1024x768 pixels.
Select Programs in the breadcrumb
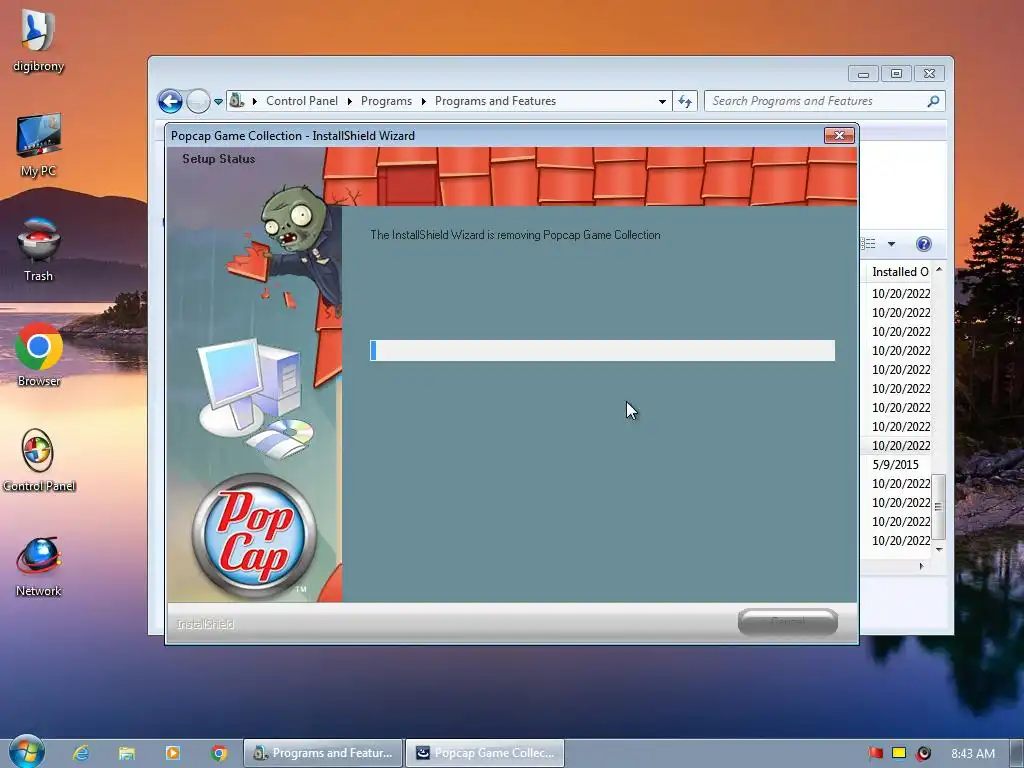coord(386,101)
